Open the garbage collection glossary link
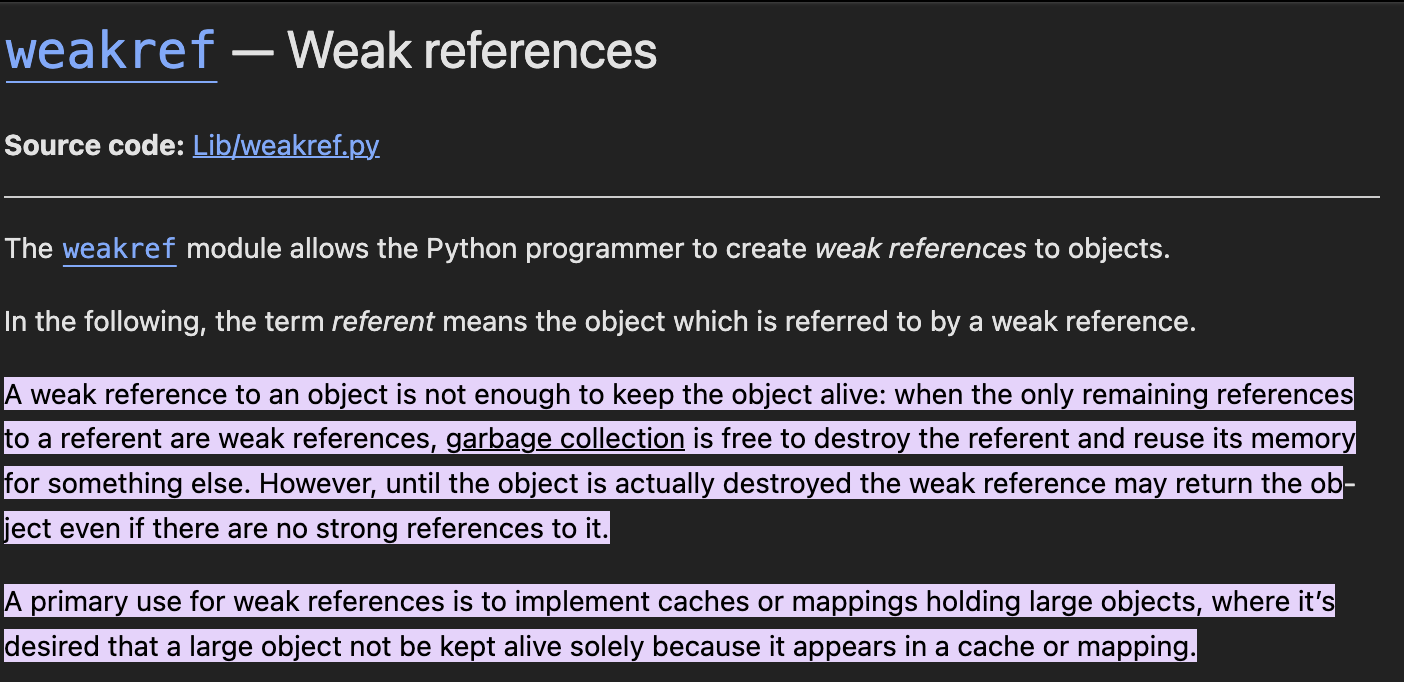Screen dimensions: 1404x682 pyautogui.click(x=565, y=439)
